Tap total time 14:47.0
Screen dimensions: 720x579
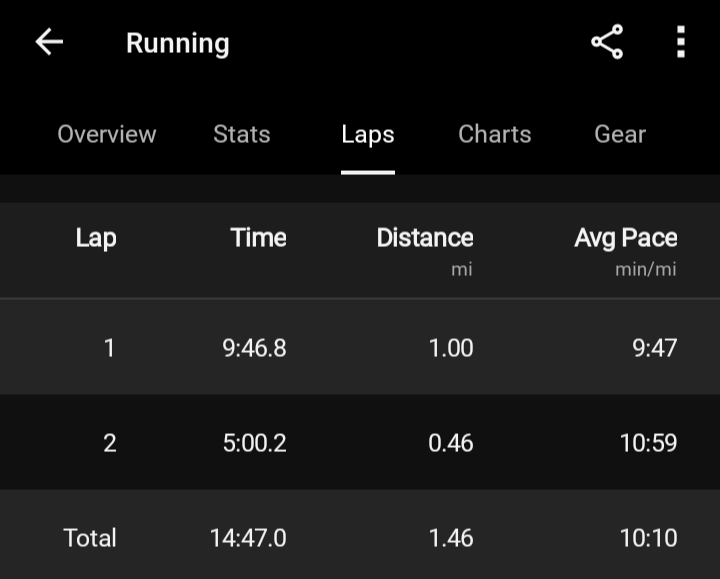[x=248, y=538]
